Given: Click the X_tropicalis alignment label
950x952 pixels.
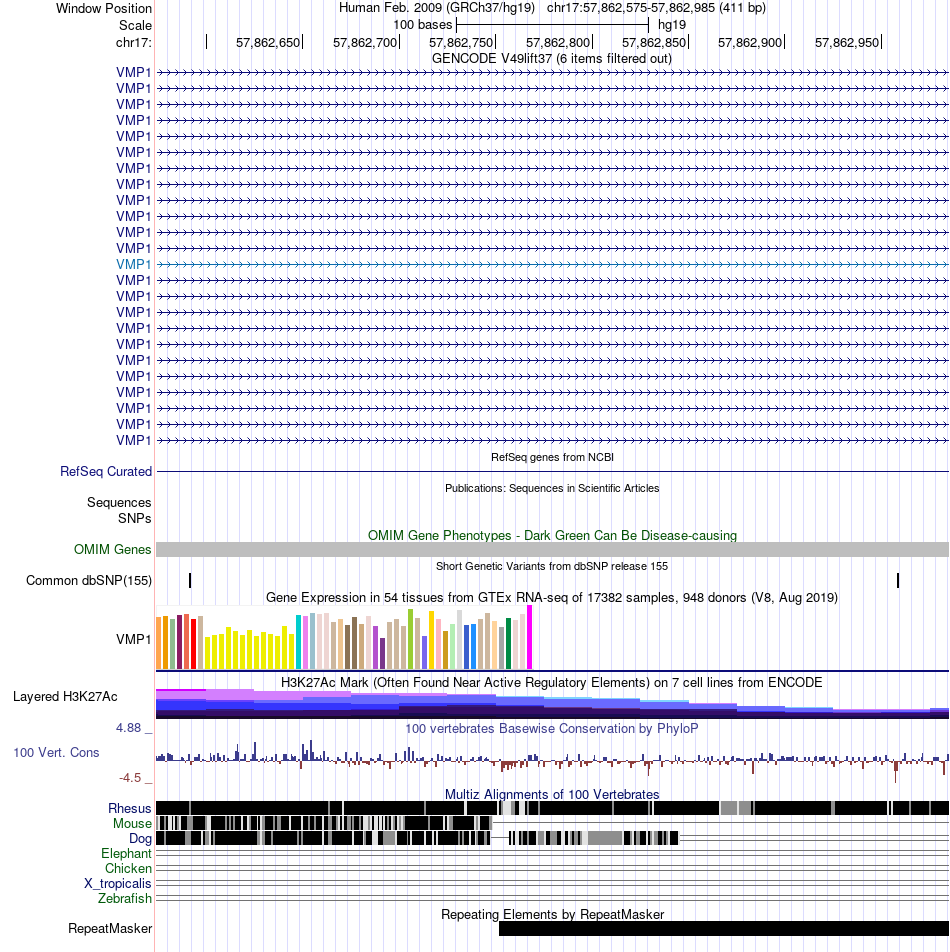Looking at the screenshot, I should [x=118, y=883].
